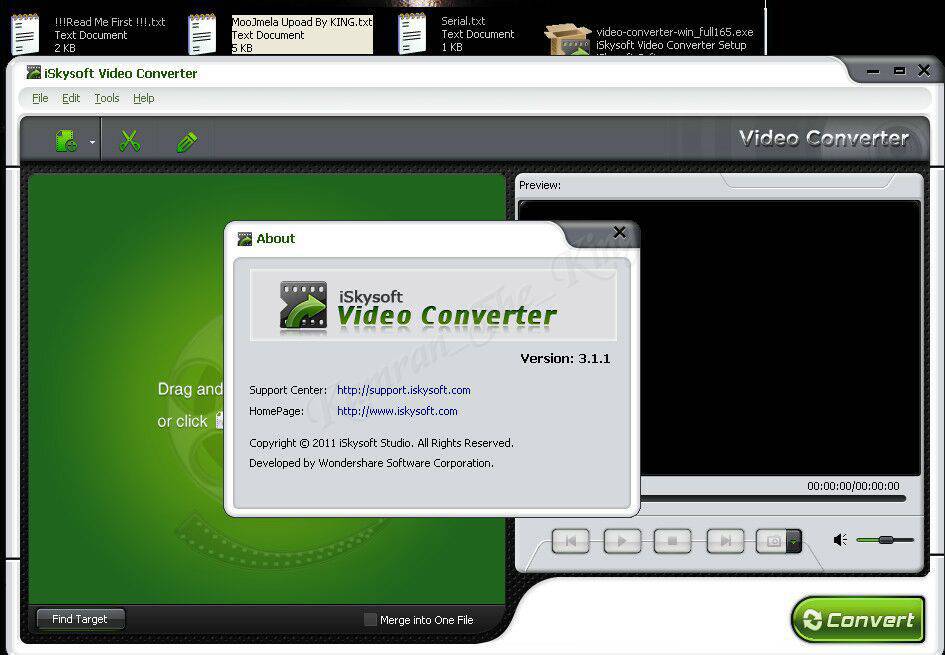The width and height of the screenshot is (945, 655).
Task: Open the File menu
Action: pyautogui.click(x=40, y=98)
